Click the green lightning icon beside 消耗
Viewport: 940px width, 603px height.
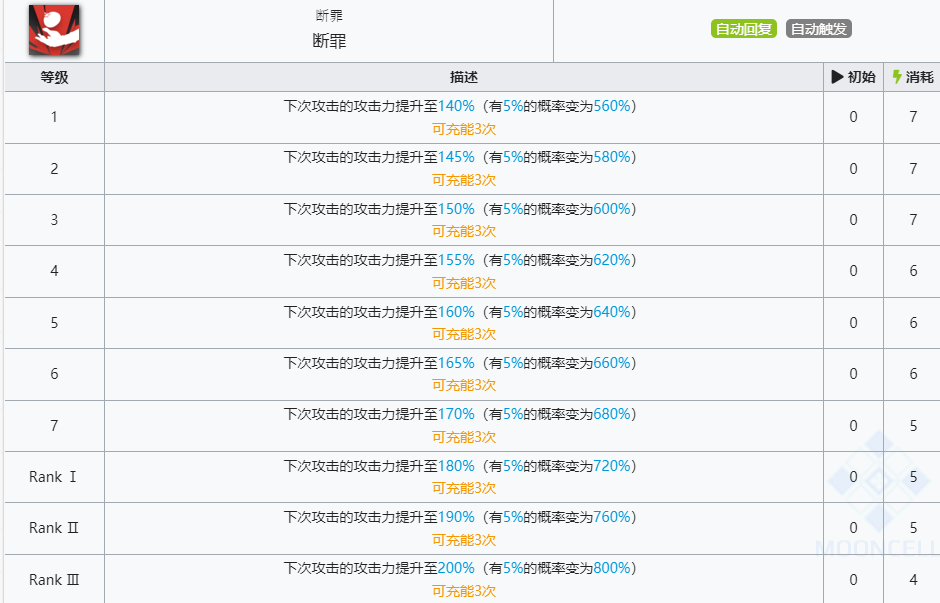897,77
